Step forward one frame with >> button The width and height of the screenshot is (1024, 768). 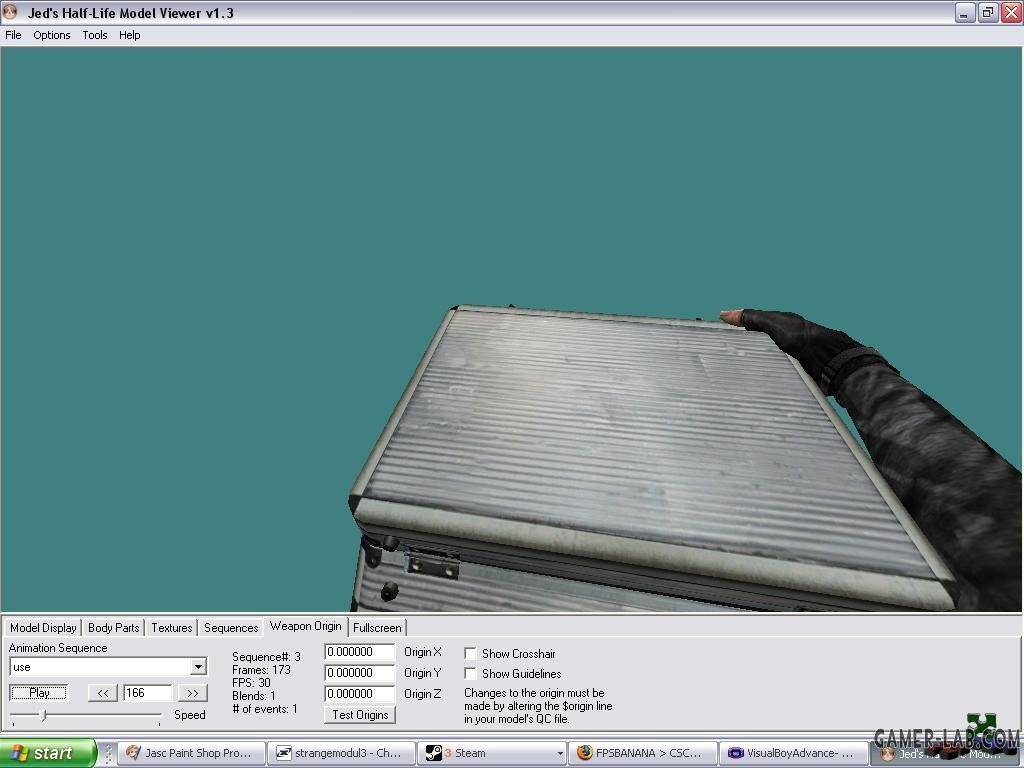pyautogui.click(x=193, y=693)
